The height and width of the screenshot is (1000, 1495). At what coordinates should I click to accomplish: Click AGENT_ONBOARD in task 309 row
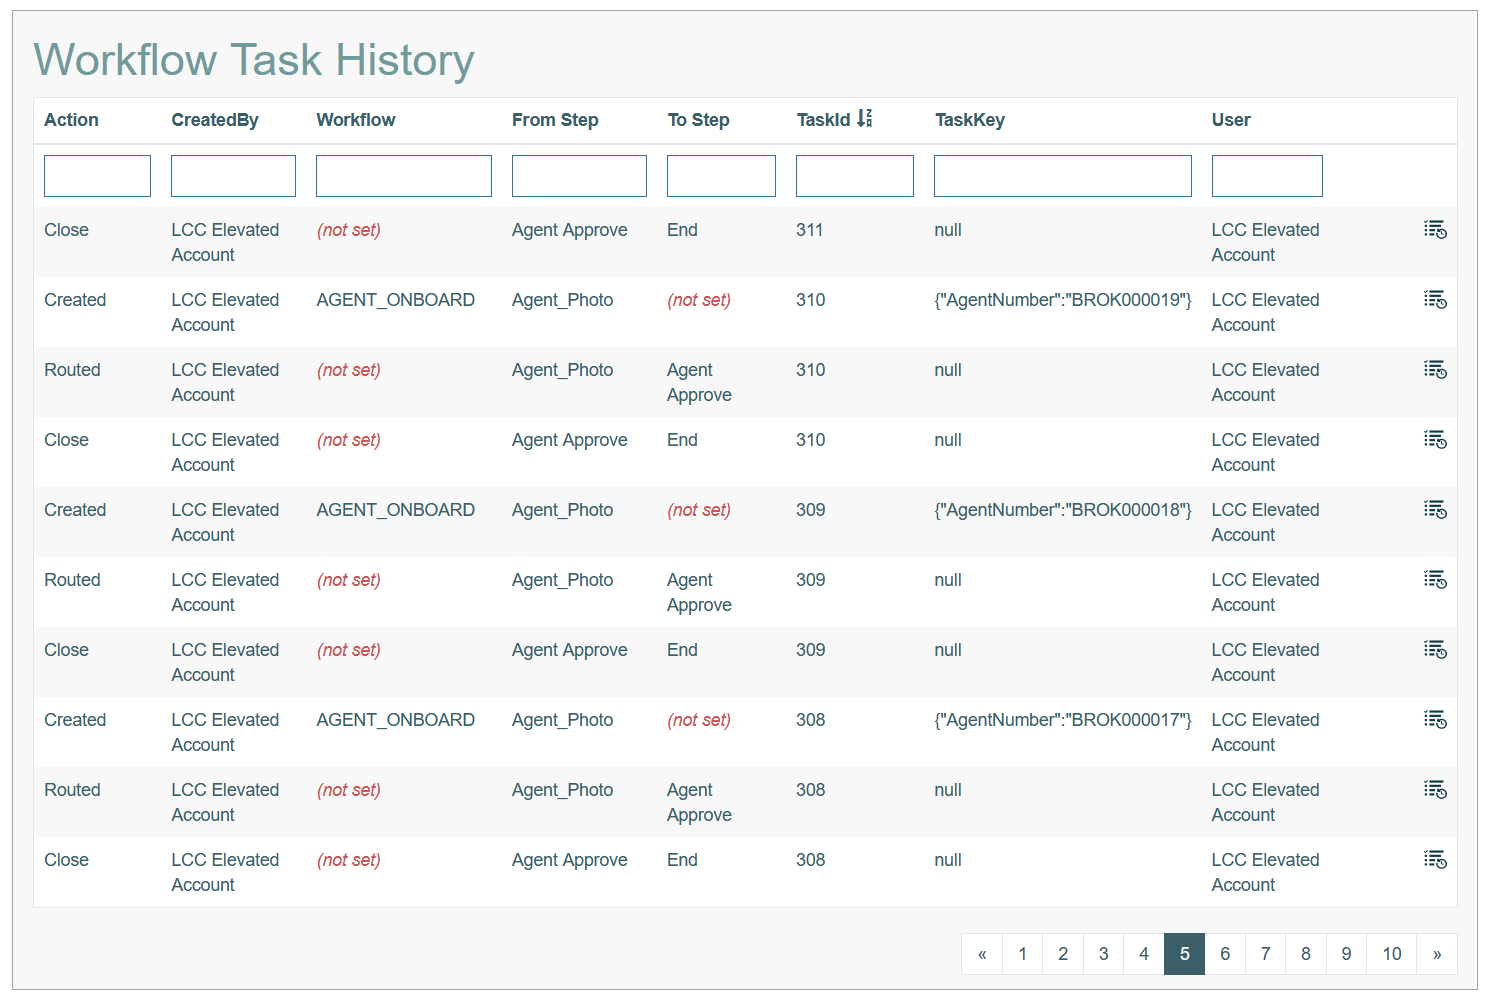pos(396,510)
